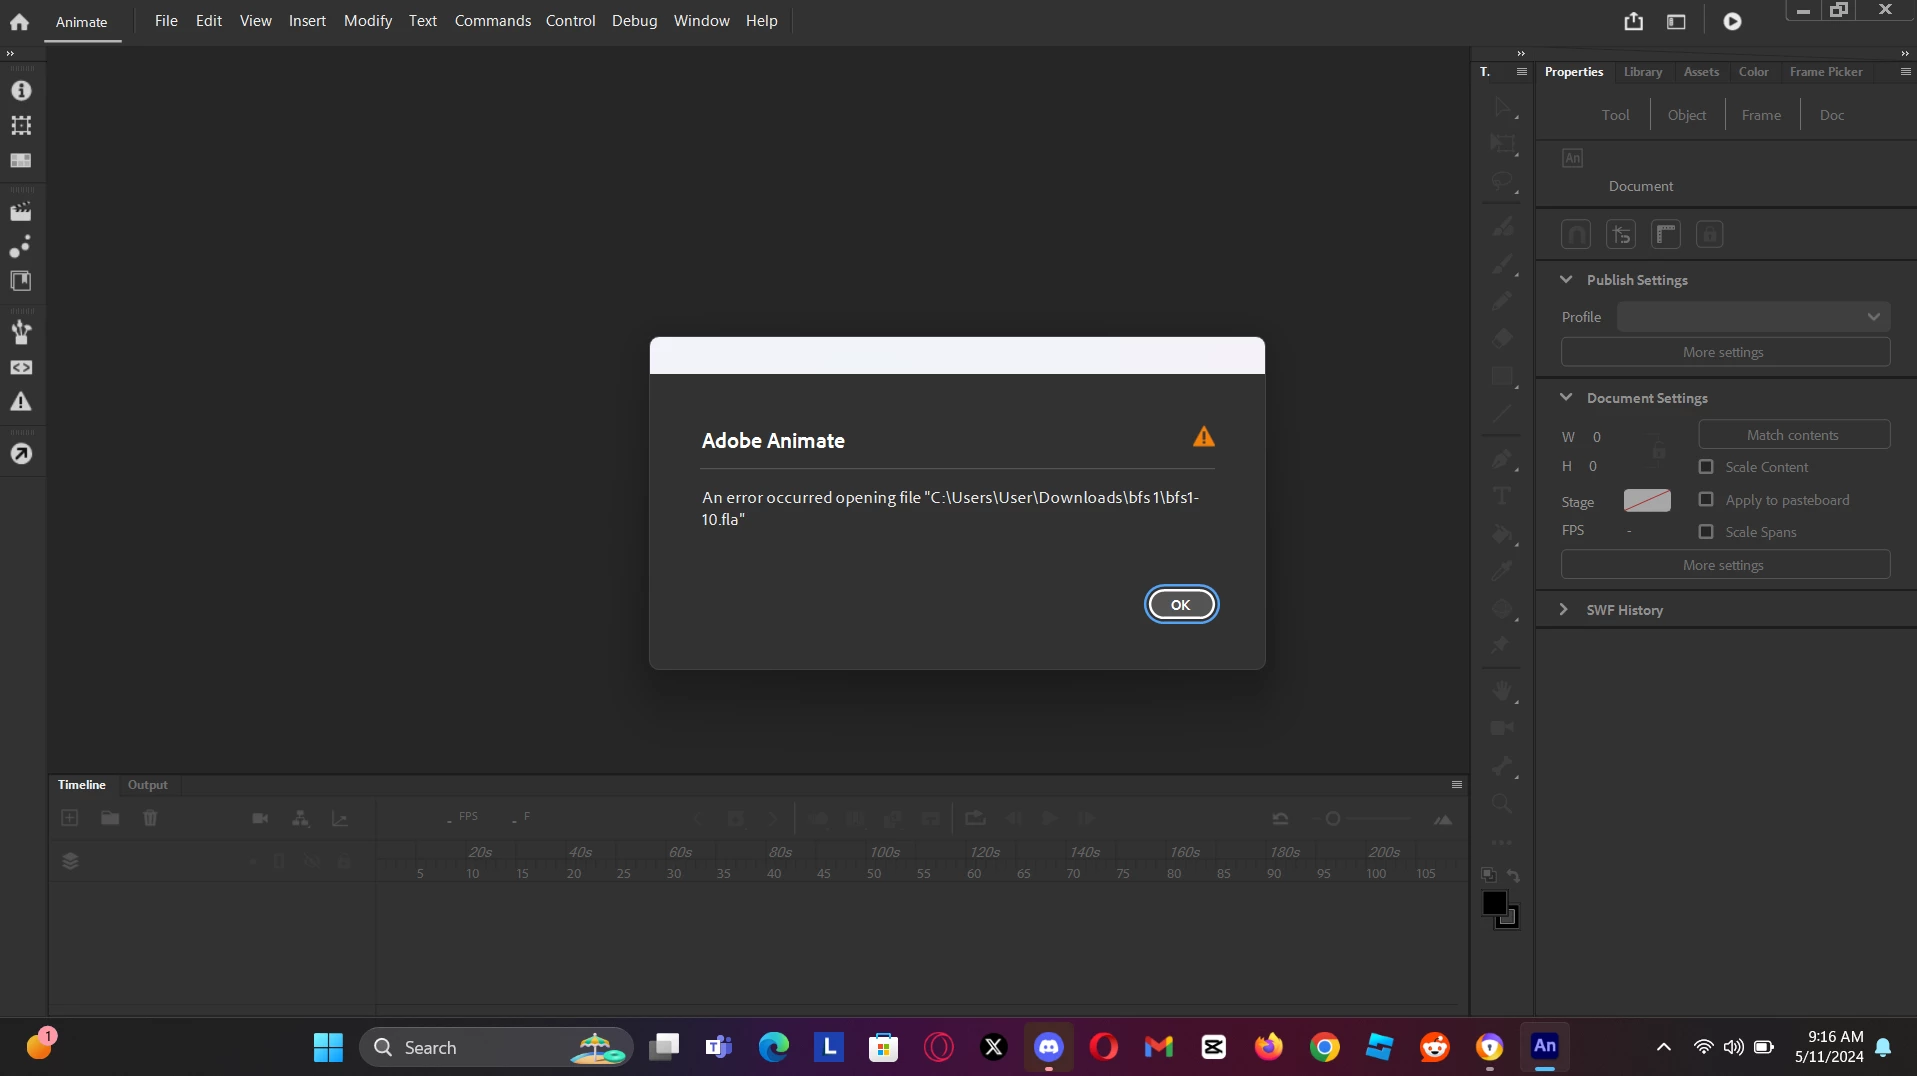Image resolution: width=1917 pixels, height=1076 pixels.
Task: Open the Swatches panel icon
Action: click(x=21, y=160)
